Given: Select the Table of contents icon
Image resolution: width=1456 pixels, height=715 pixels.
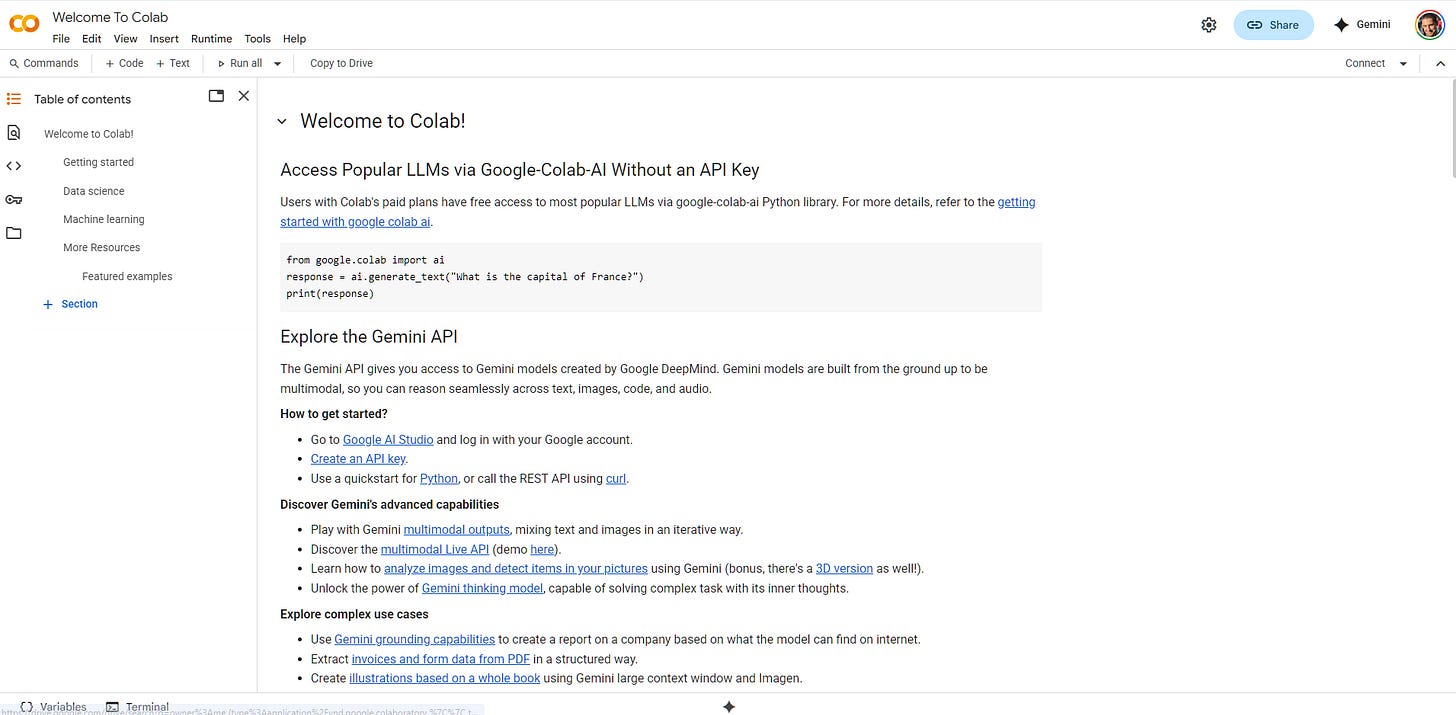Looking at the screenshot, I should click(x=13, y=98).
